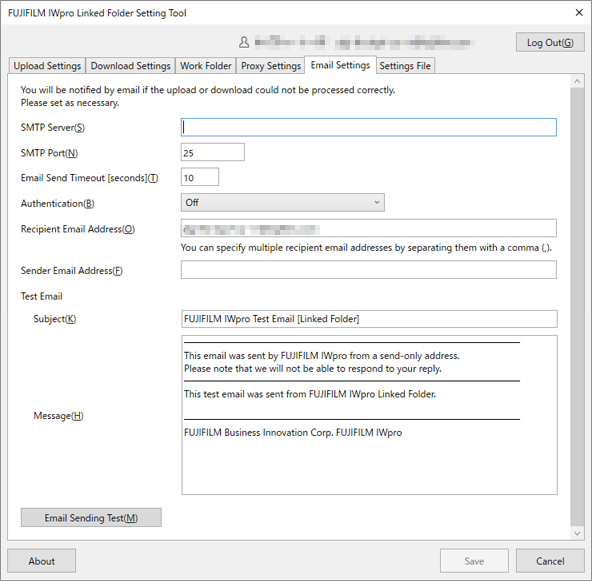
Task: Focus the SMTP Server input field
Action: (x=368, y=127)
